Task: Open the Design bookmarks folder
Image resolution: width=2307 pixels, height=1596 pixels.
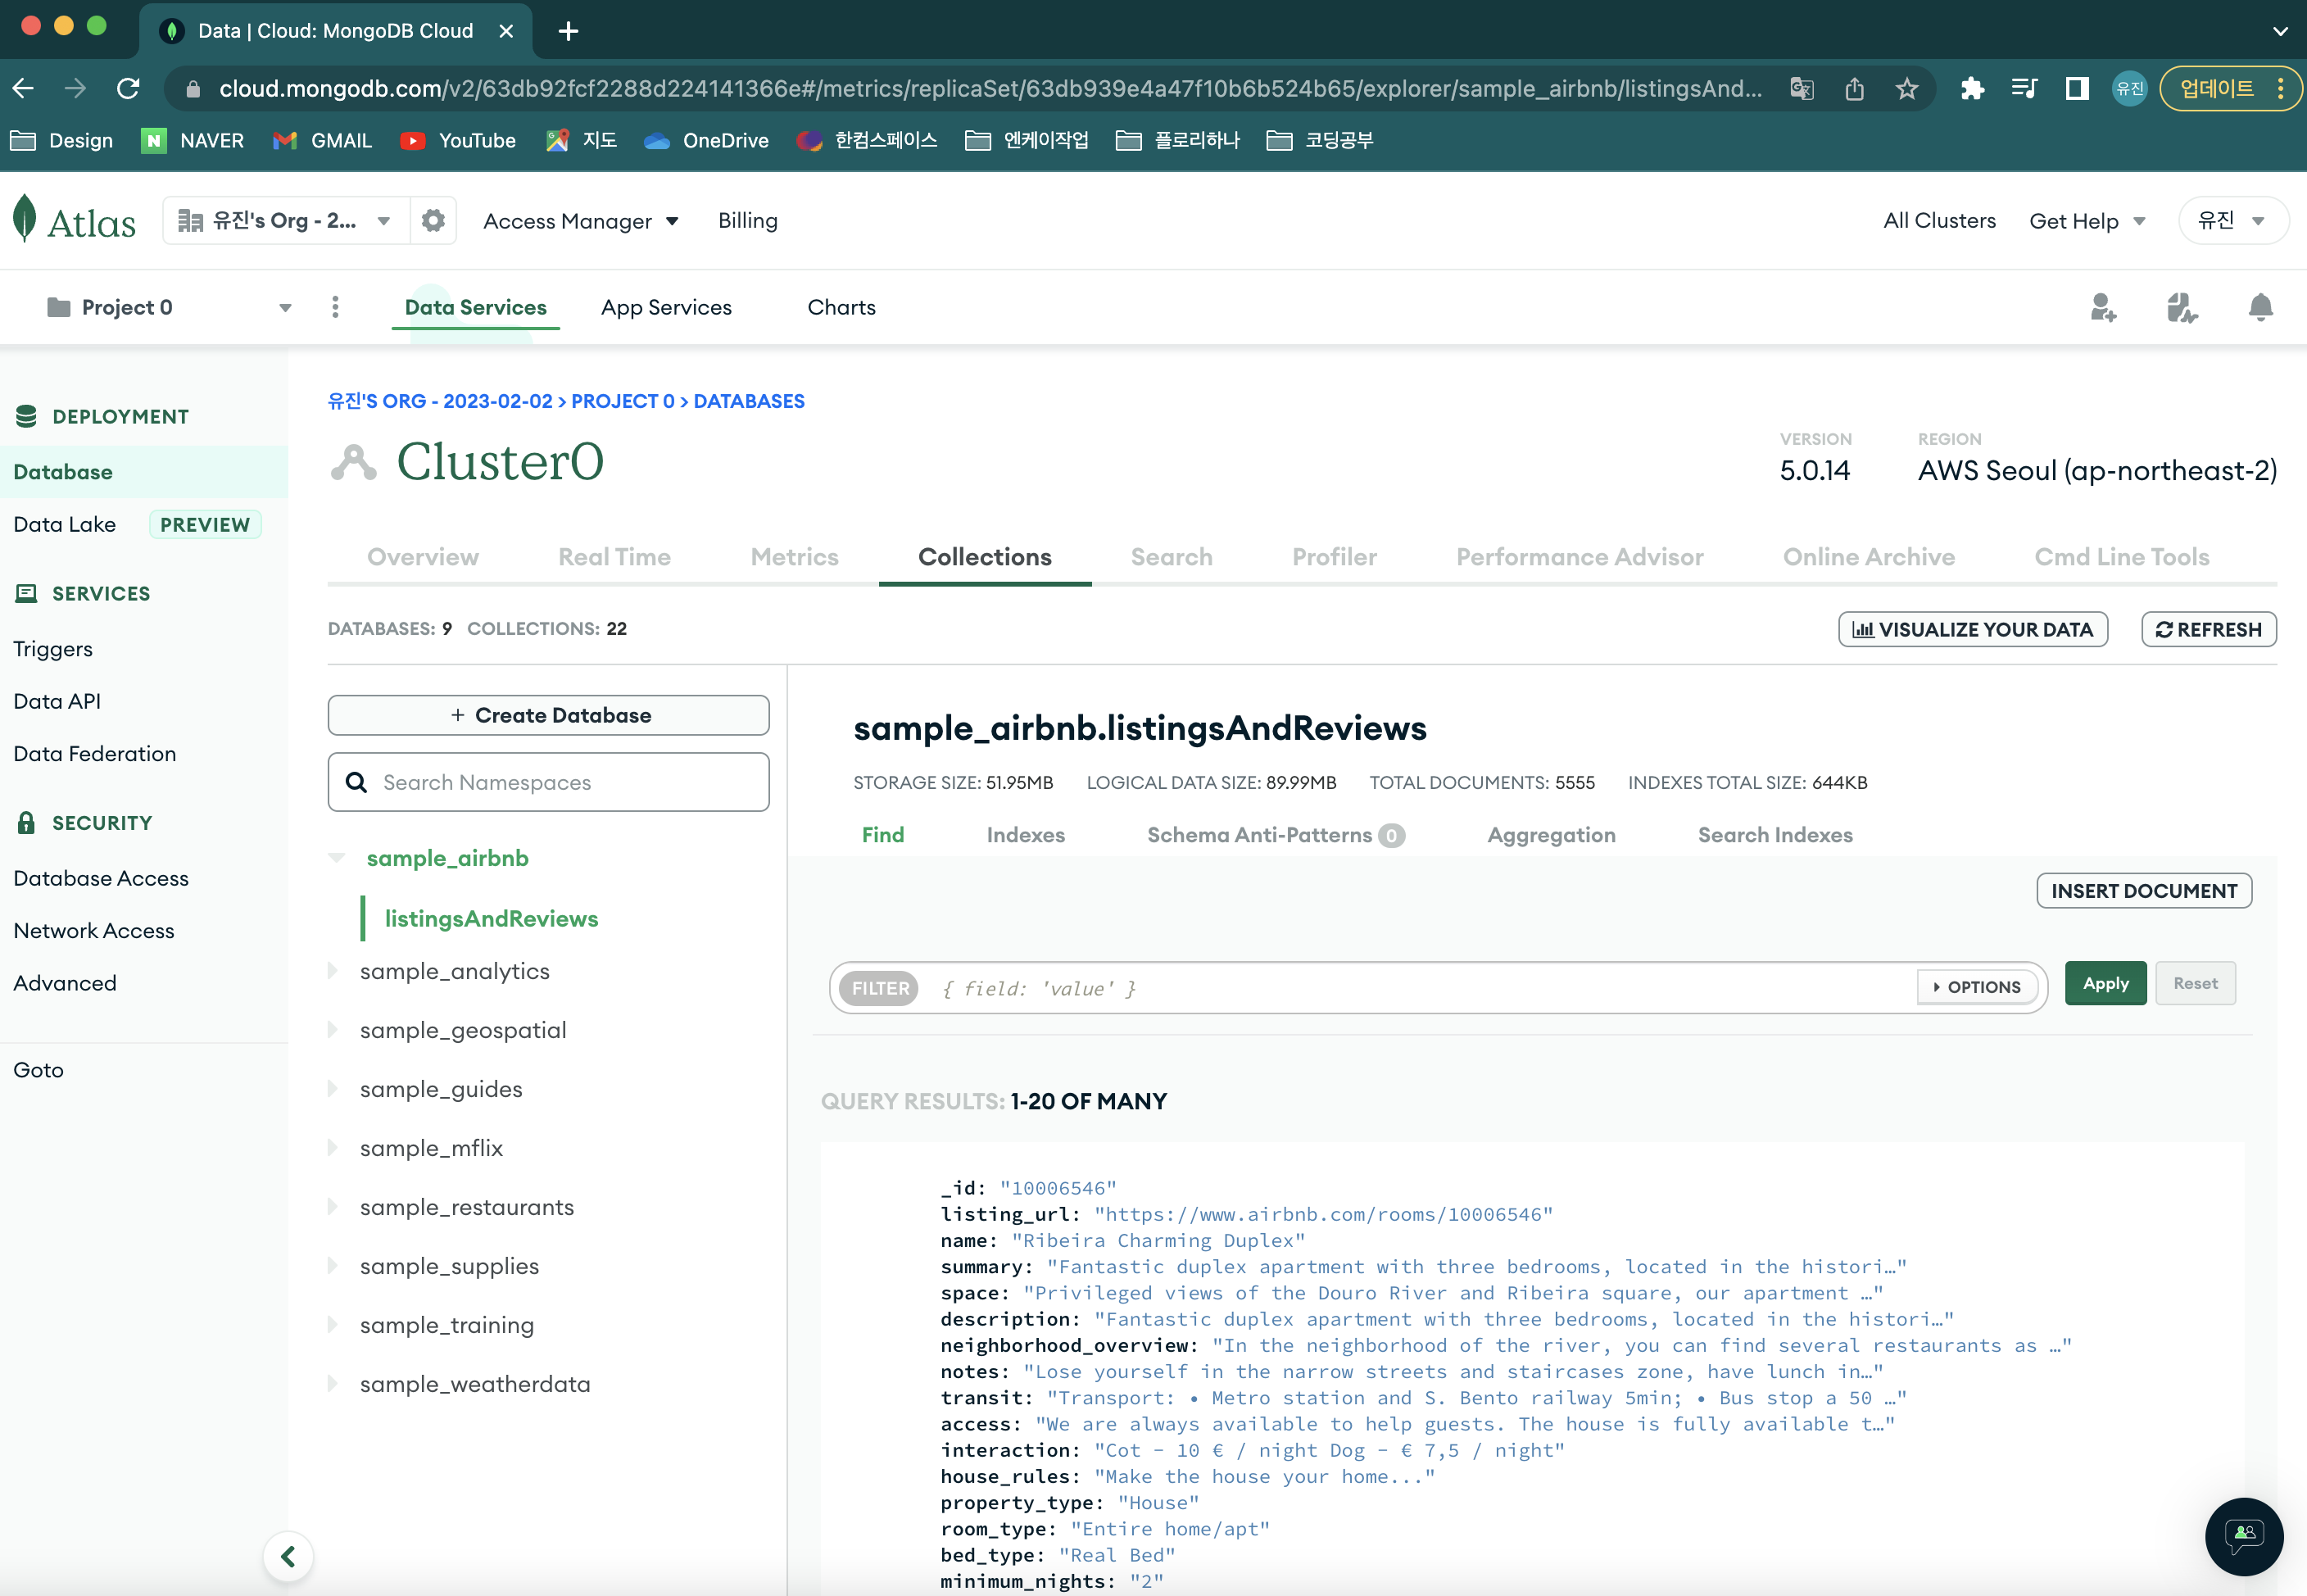Action: (62, 140)
